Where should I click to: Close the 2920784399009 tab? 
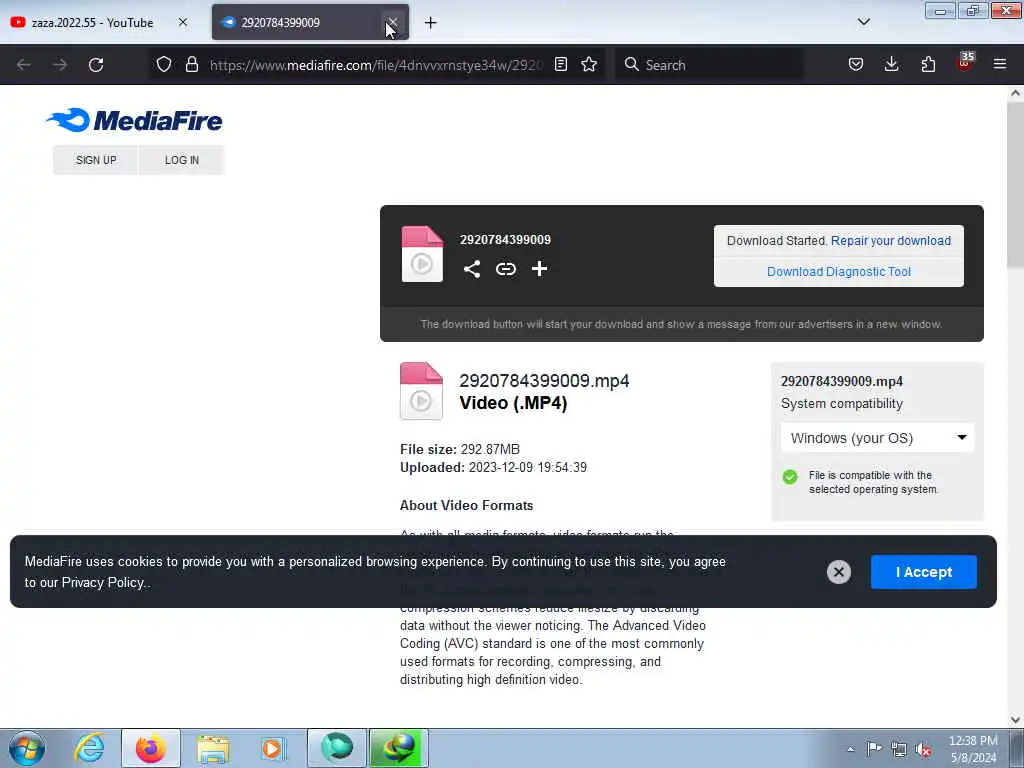click(x=392, y=22)
